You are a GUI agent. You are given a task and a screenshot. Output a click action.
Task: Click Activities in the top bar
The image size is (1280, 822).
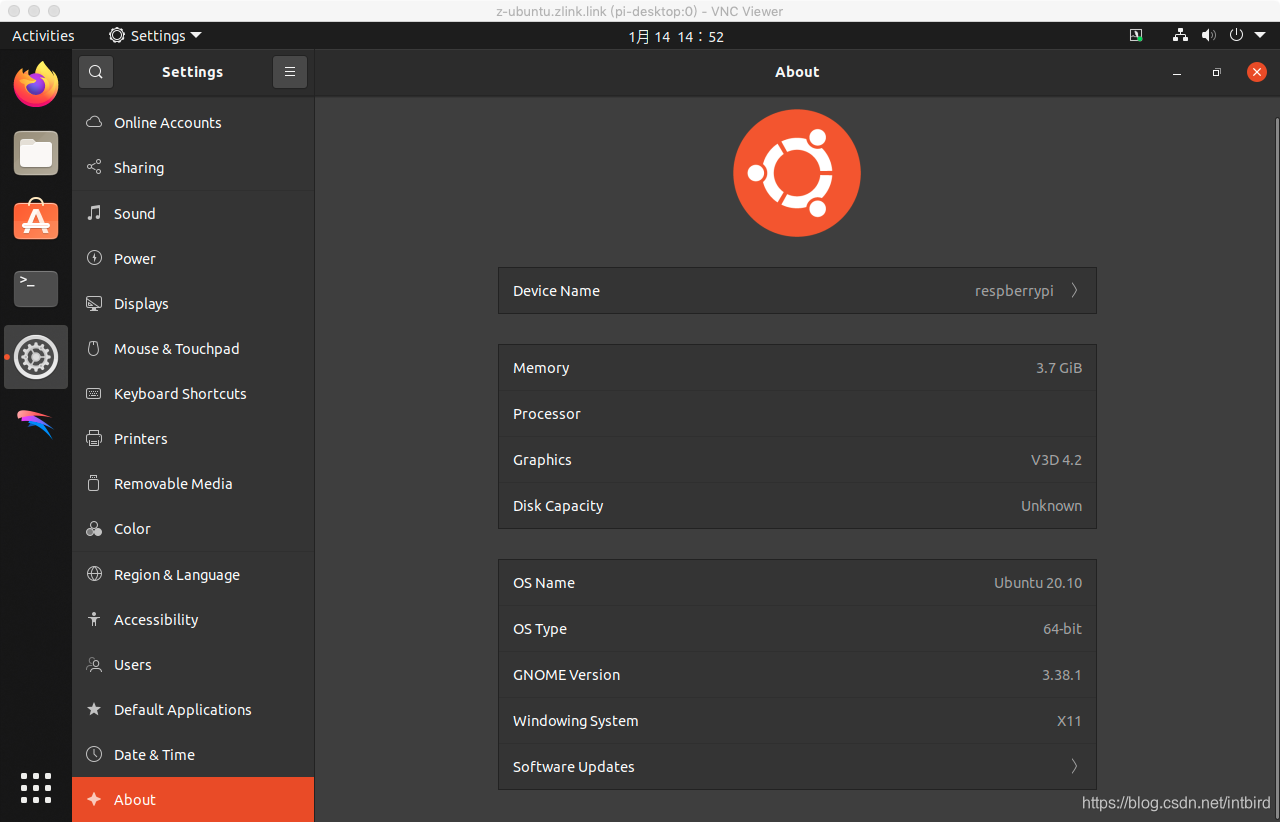click(43, 35)
